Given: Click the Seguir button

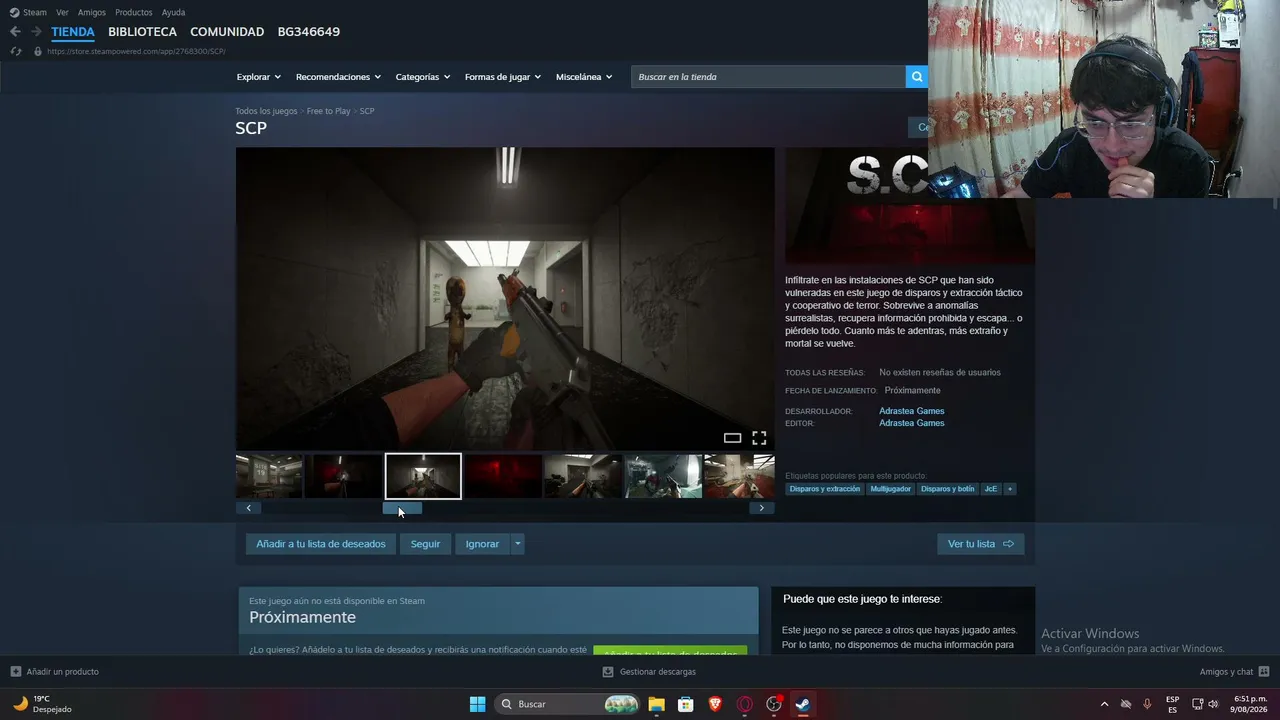Looking at the screenshot, I should (425, 544).
